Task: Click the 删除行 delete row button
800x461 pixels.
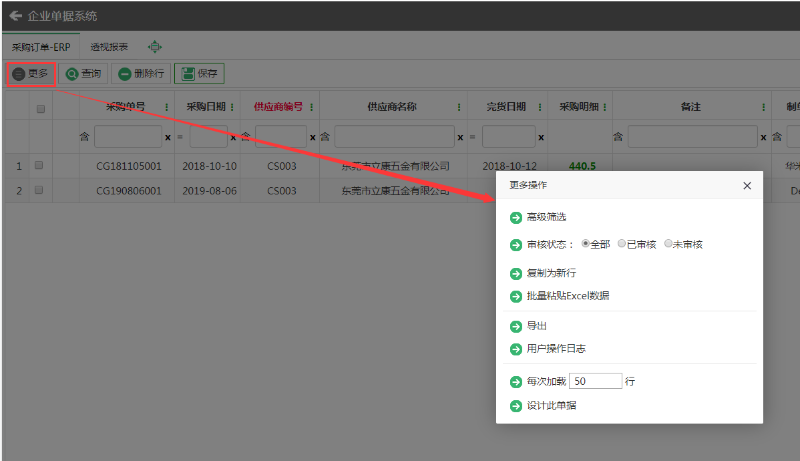Action: [140, 73]
